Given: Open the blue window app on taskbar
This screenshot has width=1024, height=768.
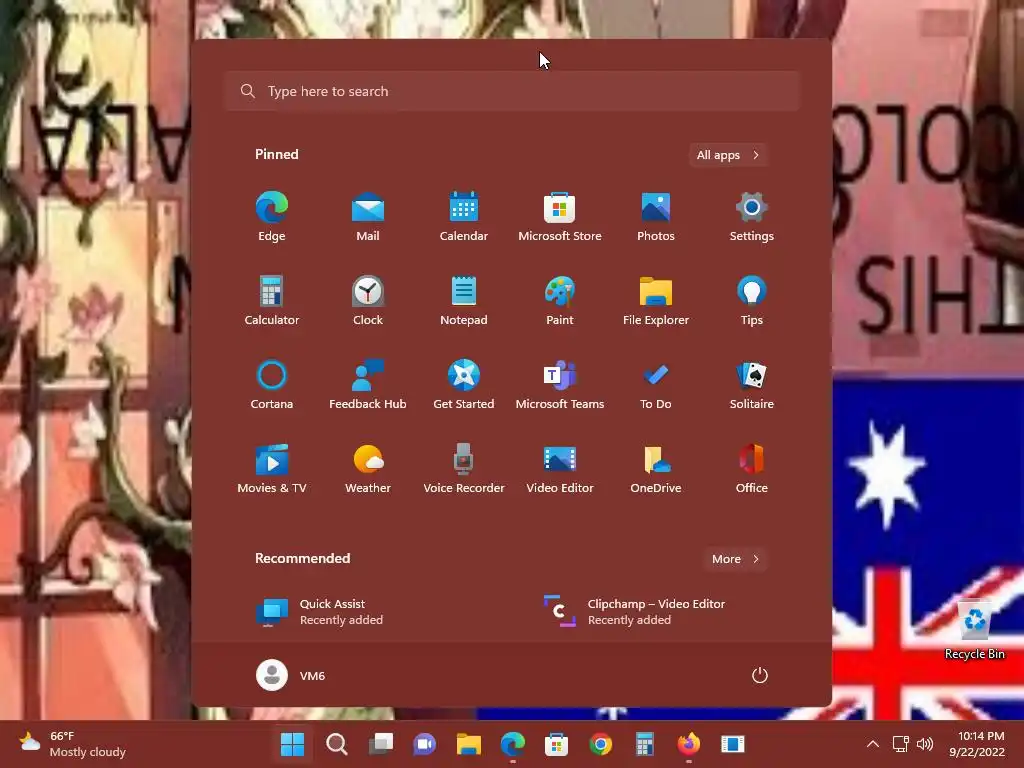Looking at the screenshot, I should click(x=733, y=744).
